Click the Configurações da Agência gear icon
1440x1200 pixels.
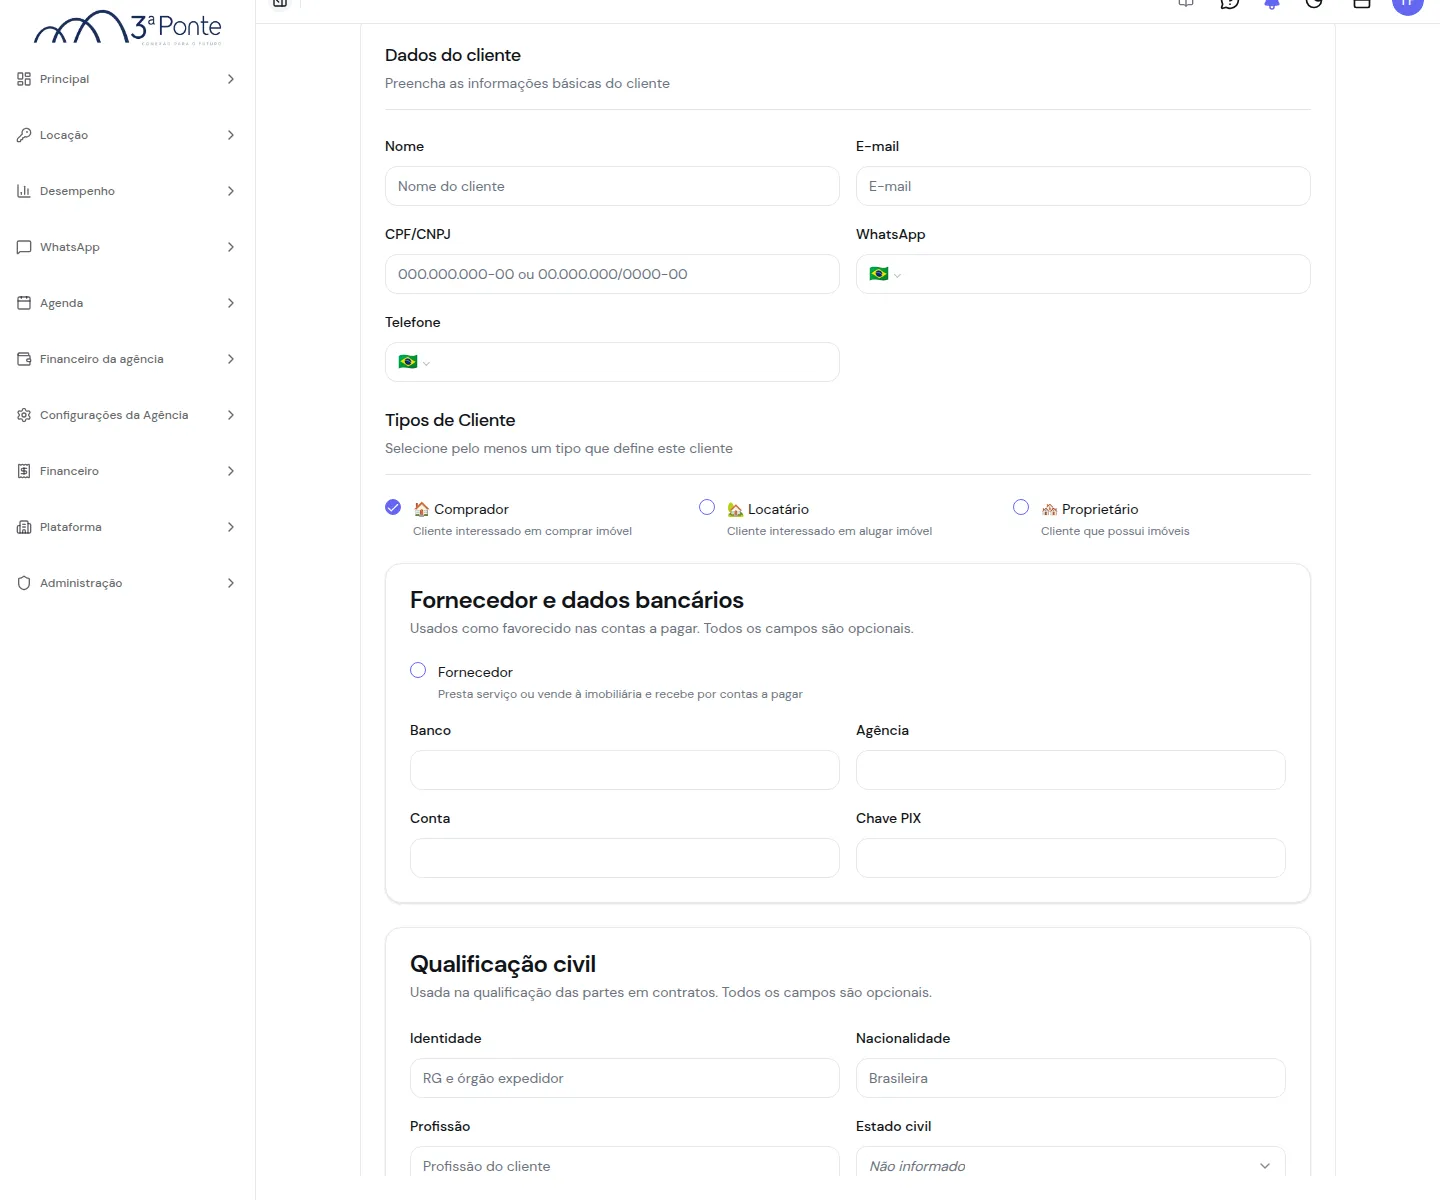point(24,415)
